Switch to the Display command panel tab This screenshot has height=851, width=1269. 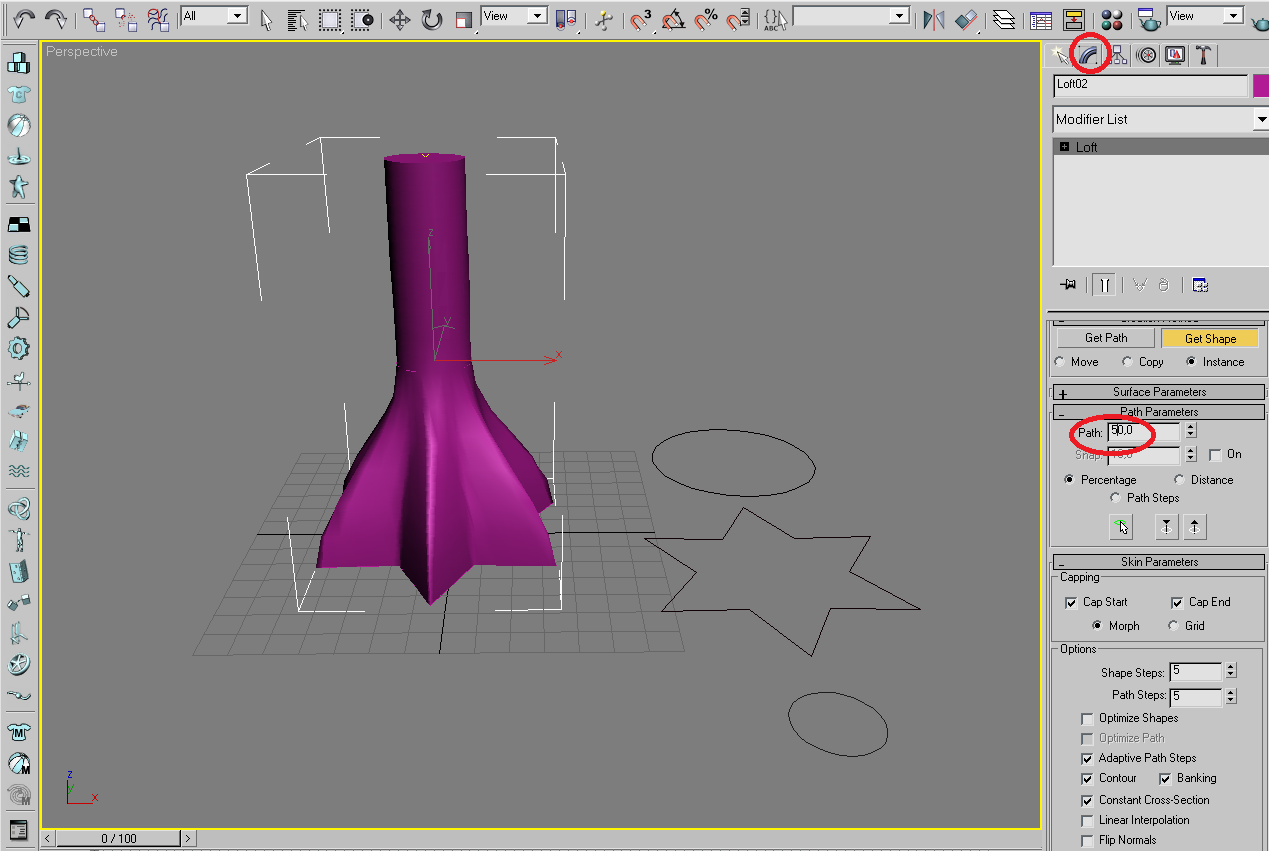click(1176, 55)
